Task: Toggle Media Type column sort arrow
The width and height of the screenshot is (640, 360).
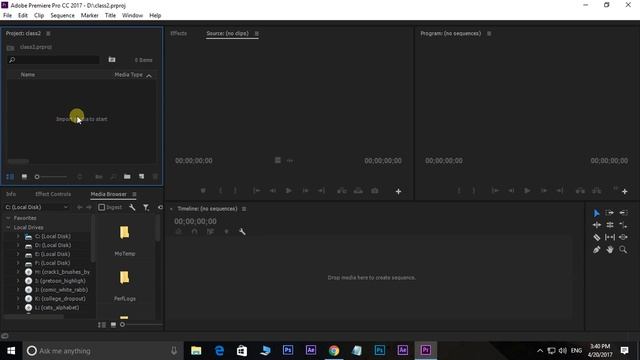Action: pyautogui.click(x=149, y=76)
